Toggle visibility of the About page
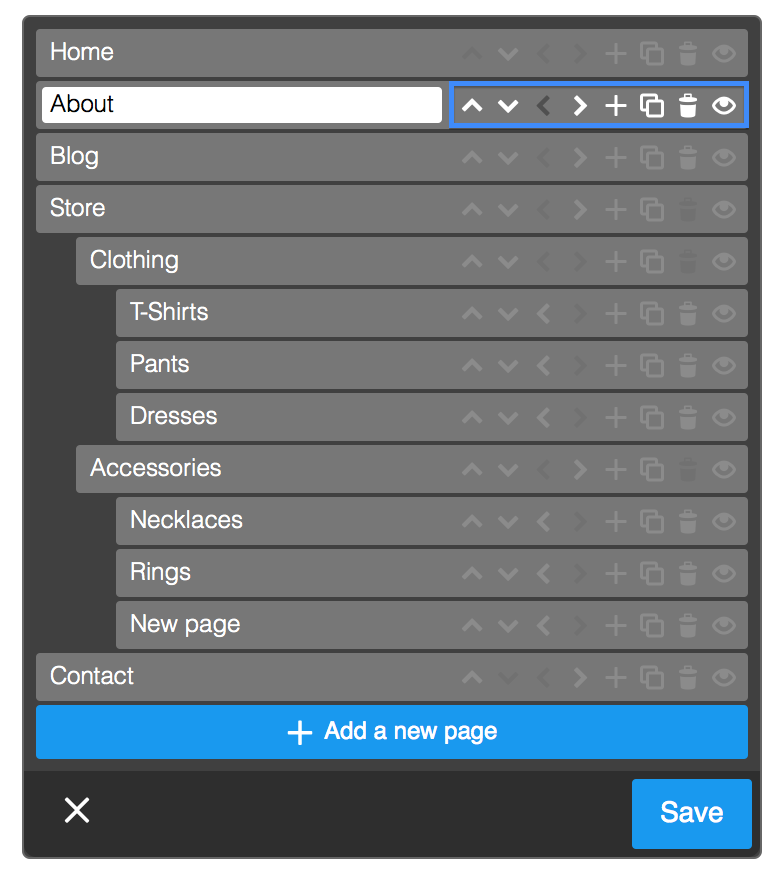Image resolution: width=780 pixels, height=876 pixels. point(724,106)
